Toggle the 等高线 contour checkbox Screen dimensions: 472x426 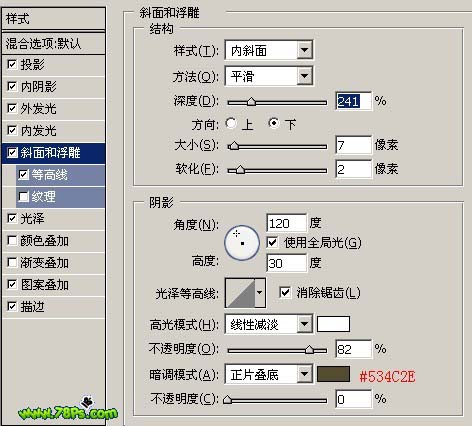point(24,175)
